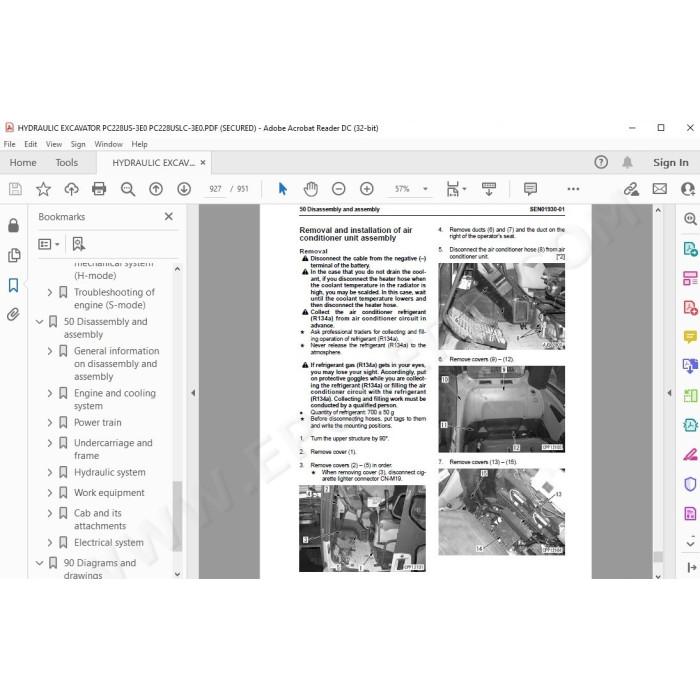The image size is (700, 700).
Task: Collapse the left navigation pane arrow
Action: click(x=193, y=393)
